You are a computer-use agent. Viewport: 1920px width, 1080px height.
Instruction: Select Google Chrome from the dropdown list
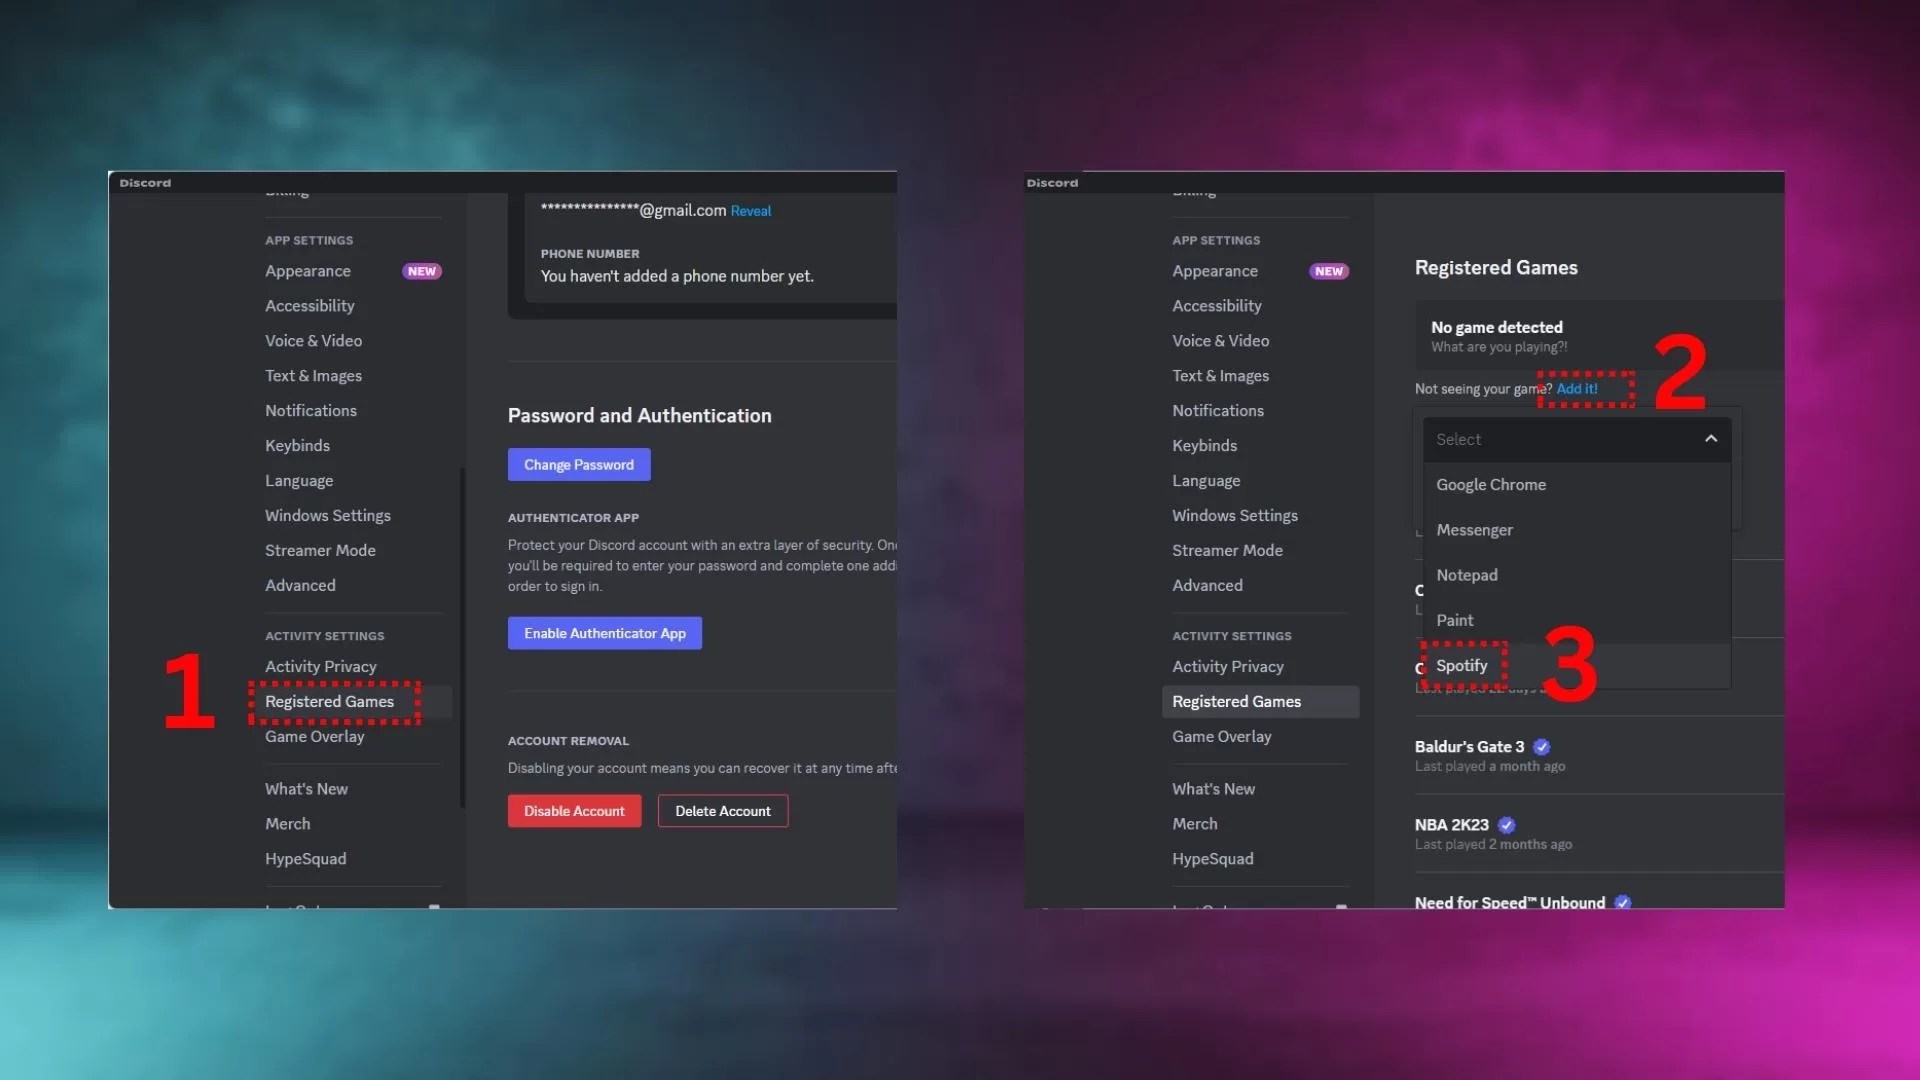(1491, 484)
